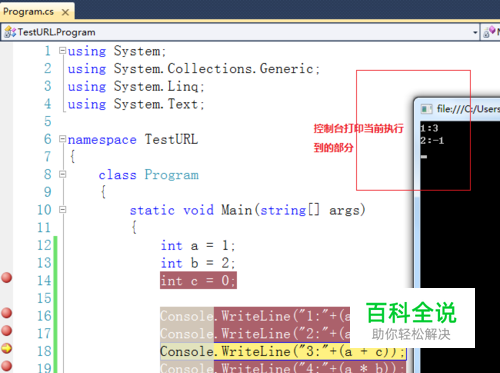
Task: Open the TestURL.Program class dropdown
Action: click(475, 32)
